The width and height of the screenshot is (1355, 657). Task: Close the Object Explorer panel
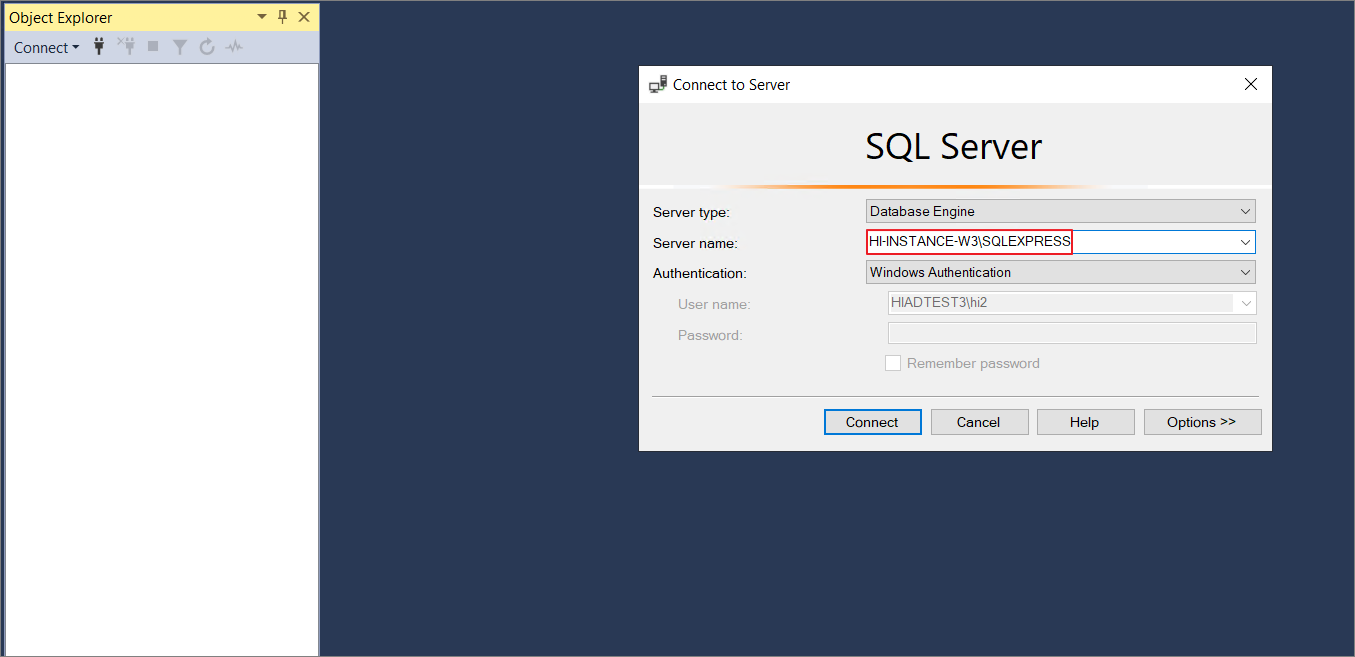(x=304, y=17)
